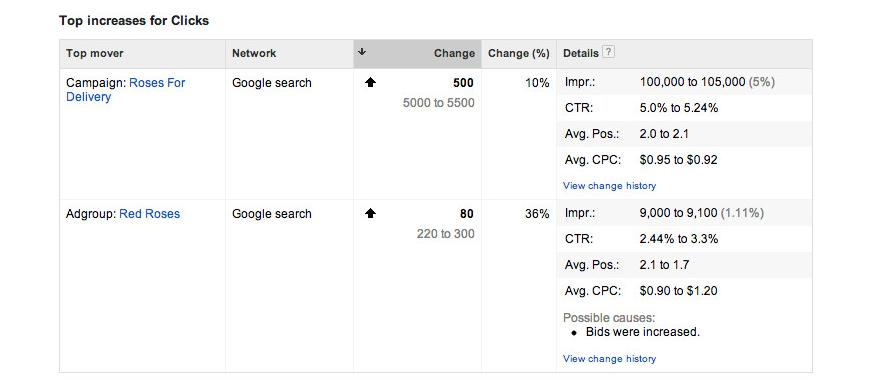
Task: Click the Network column header
Action: (254, 54)
